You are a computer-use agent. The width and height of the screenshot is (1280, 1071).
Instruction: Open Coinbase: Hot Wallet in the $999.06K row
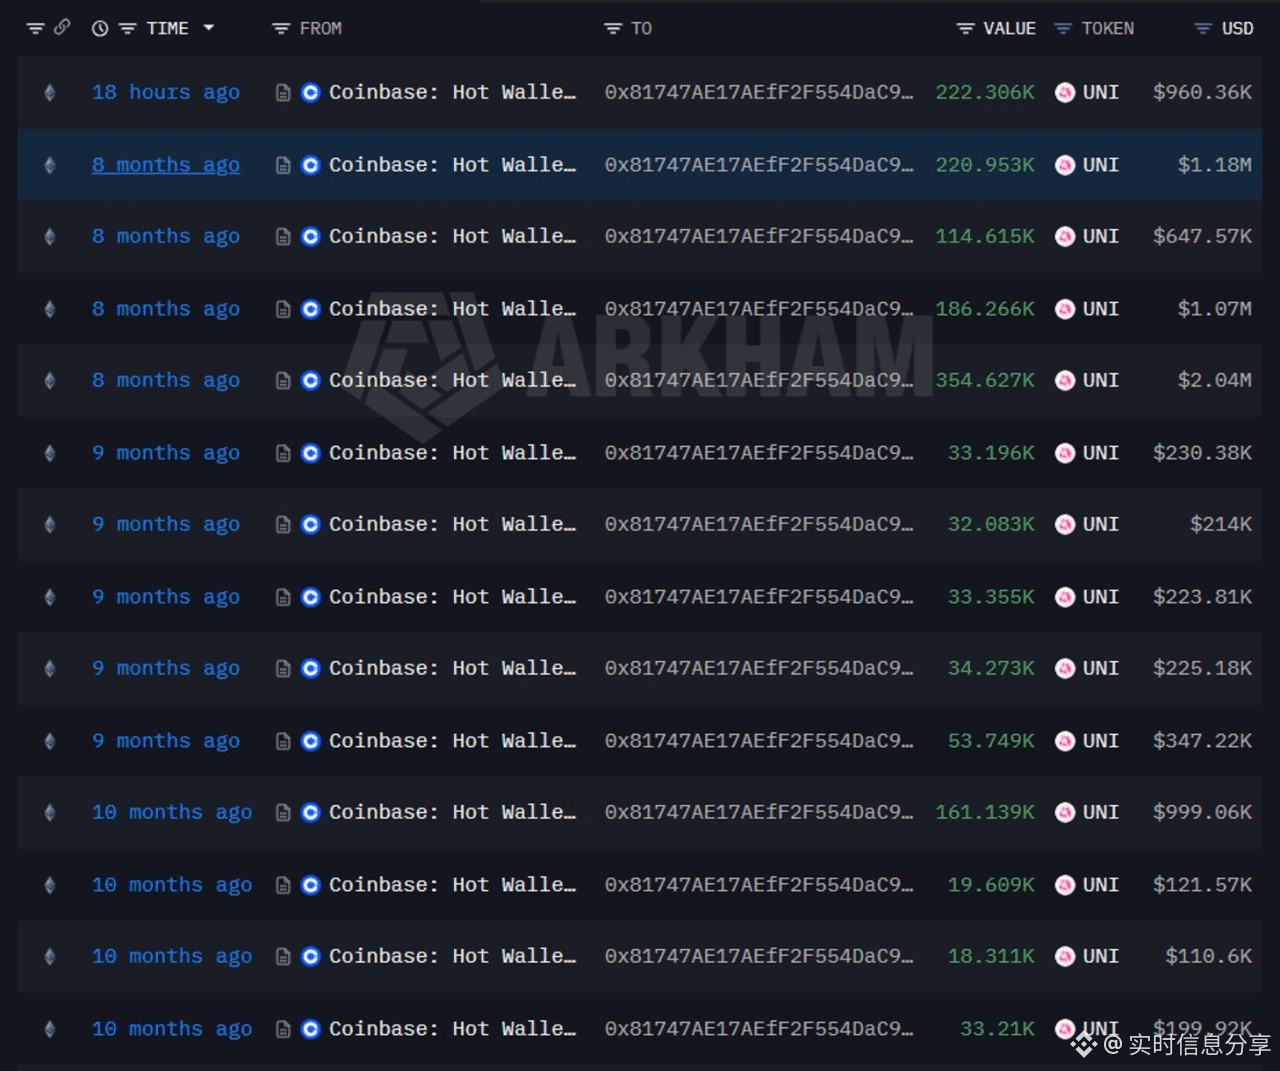[x=452, y=812]
